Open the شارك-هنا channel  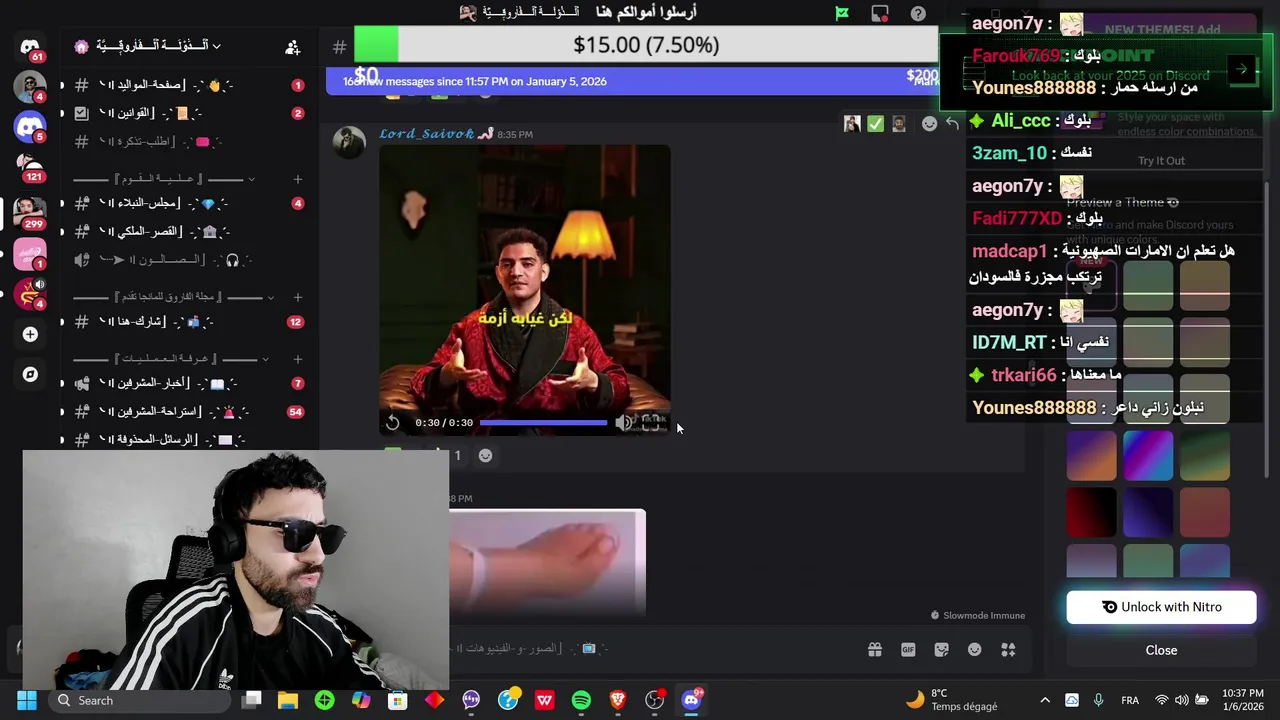pos(188,321)
